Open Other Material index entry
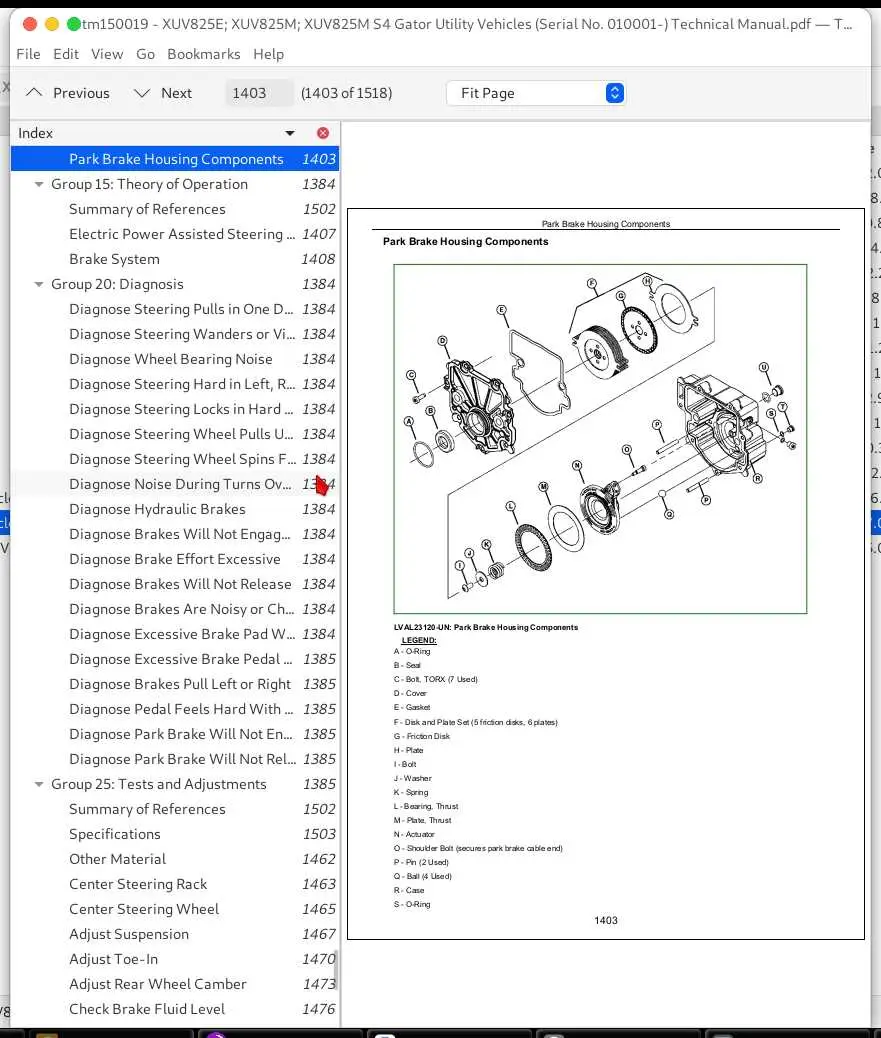 [175, 859]
